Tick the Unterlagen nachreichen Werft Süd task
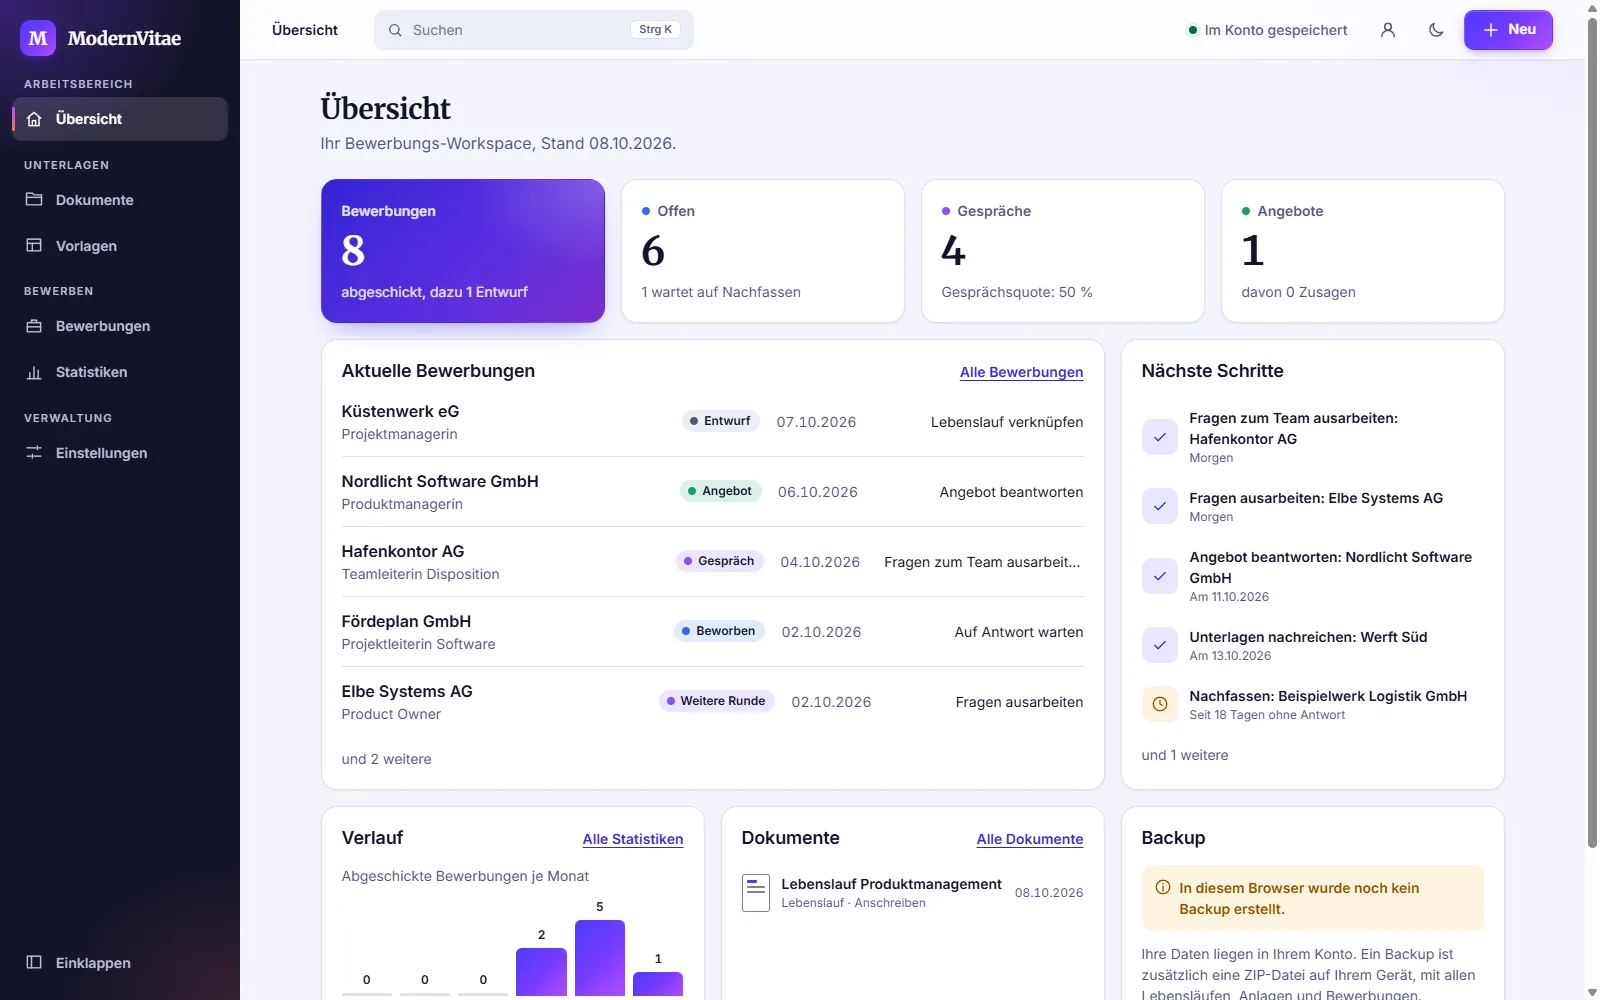This screenshot has height=1000, width=1600. (1160, 645)
